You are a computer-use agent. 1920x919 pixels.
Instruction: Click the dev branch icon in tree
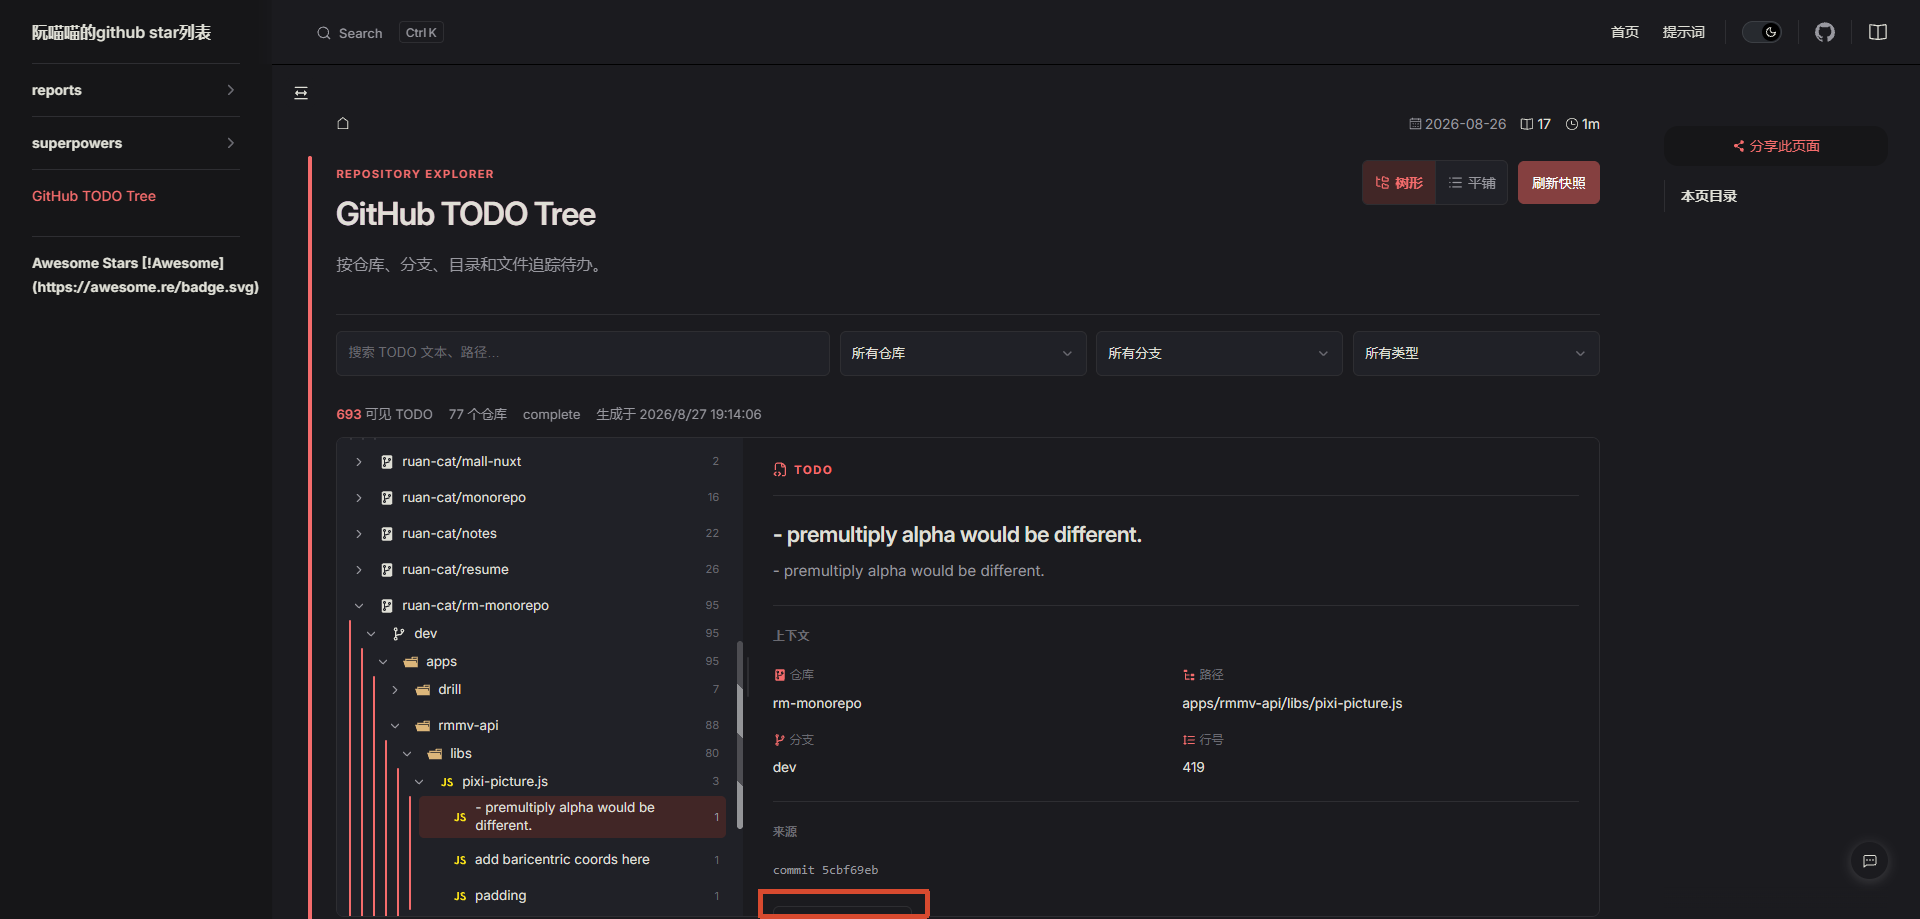click(399, 634)
